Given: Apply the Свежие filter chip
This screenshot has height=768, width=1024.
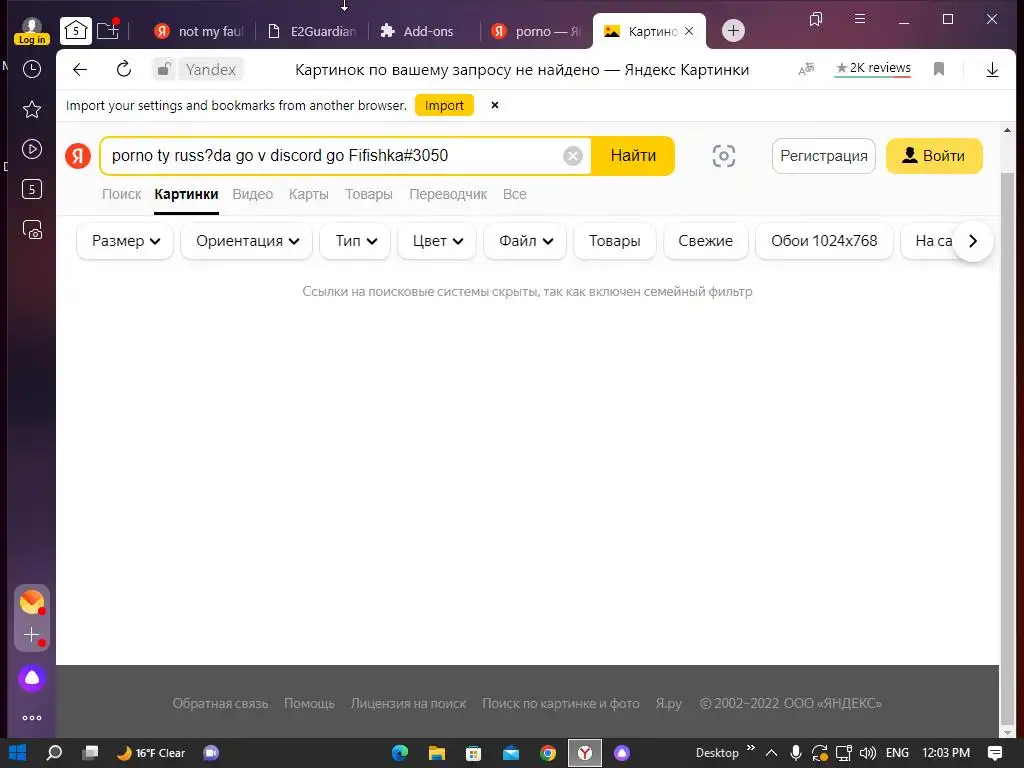Looking at the screenshot, I should [x=705, y=241].
